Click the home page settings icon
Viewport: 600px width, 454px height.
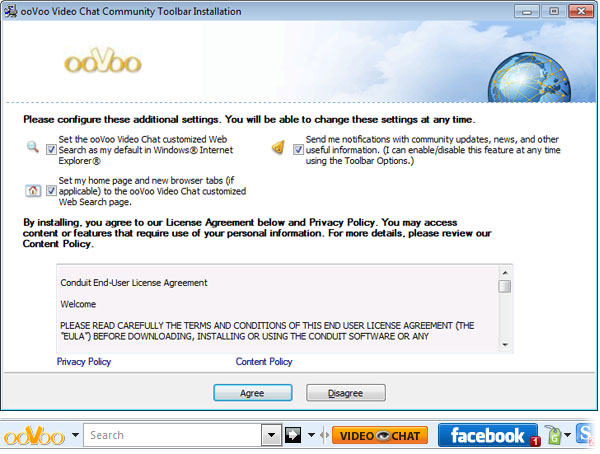point(33,190)
